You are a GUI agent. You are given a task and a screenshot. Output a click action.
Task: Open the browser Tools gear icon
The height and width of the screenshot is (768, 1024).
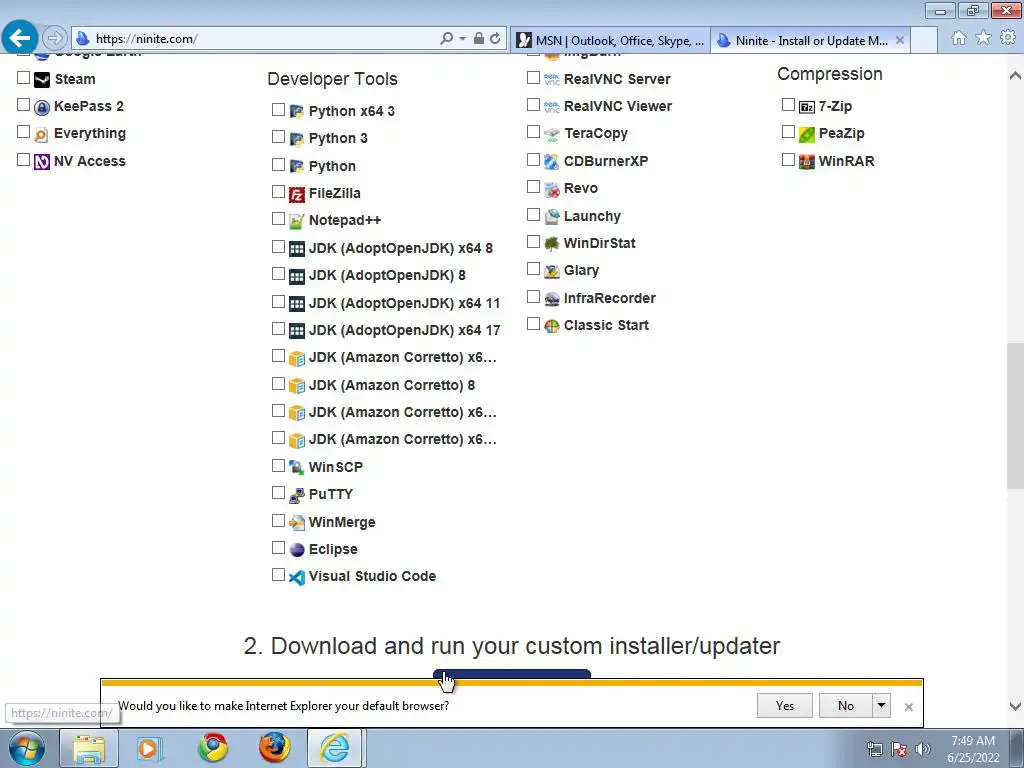tap(1008, 38)
